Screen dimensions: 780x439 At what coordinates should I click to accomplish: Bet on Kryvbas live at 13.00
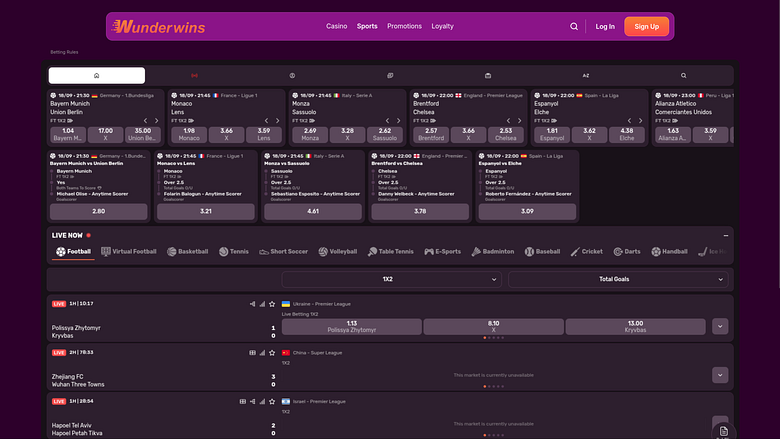click(635, 327)
